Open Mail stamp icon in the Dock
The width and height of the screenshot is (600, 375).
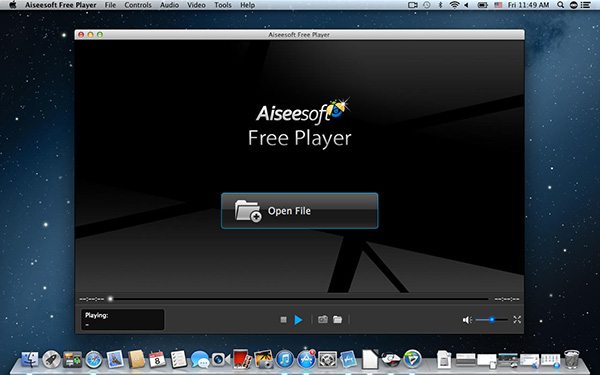click(x=115, y=360)
